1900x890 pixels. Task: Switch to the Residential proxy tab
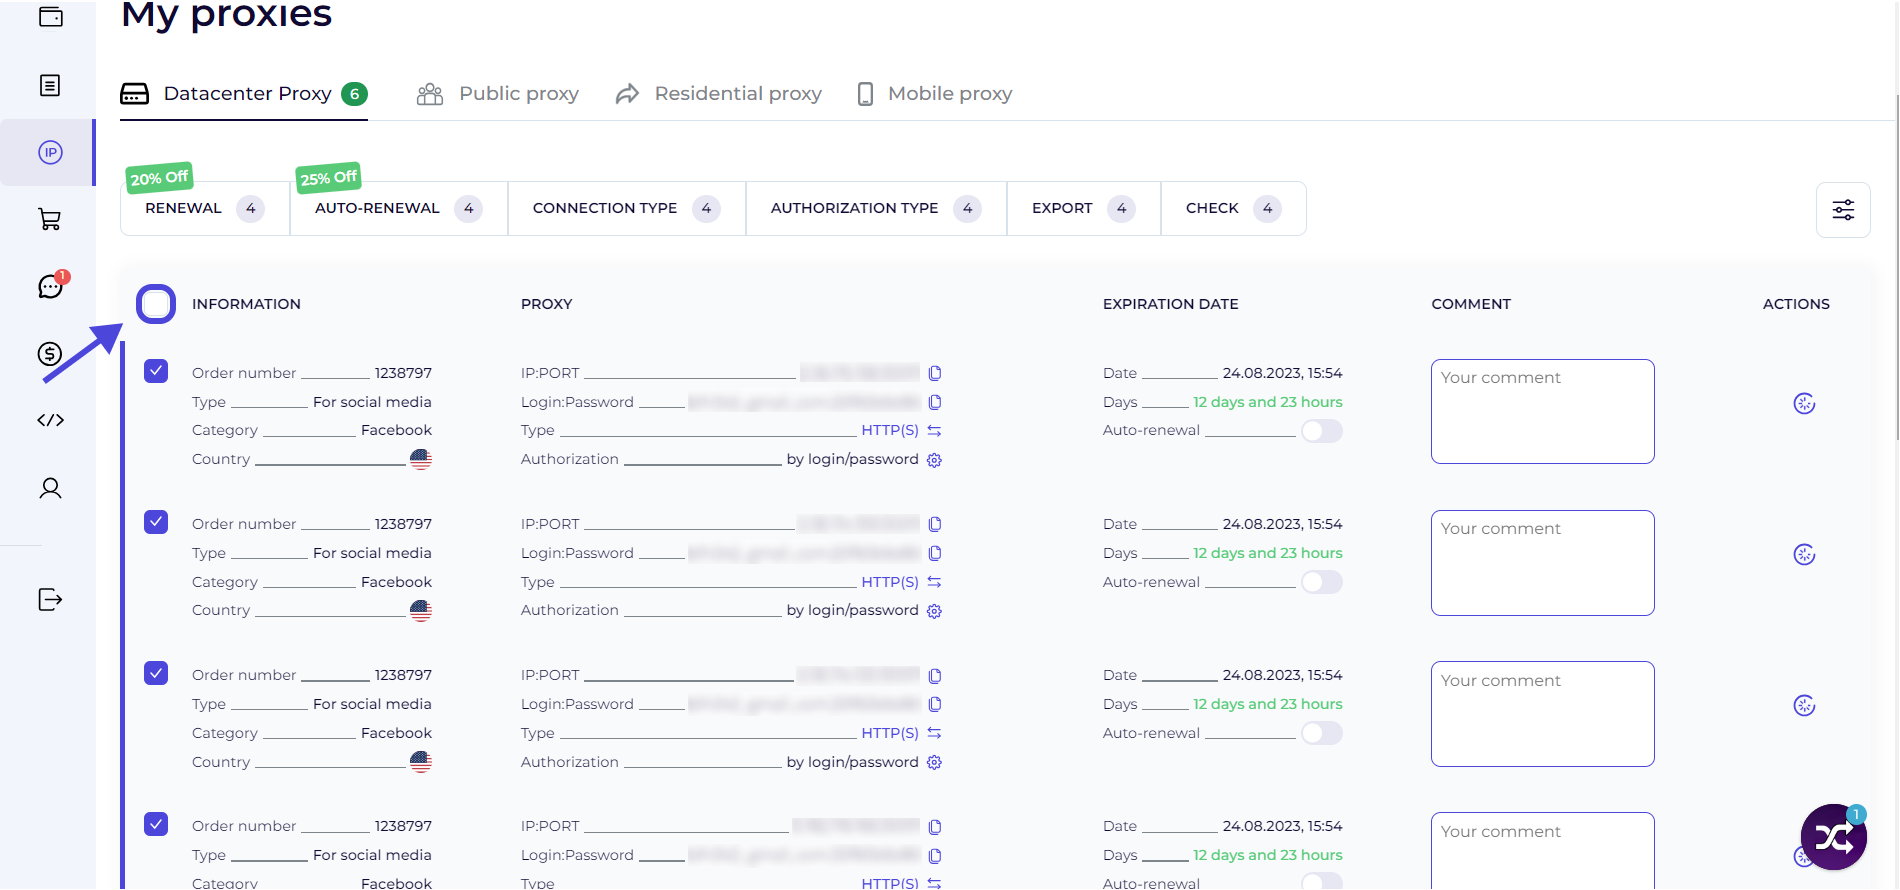coord(718,94)
